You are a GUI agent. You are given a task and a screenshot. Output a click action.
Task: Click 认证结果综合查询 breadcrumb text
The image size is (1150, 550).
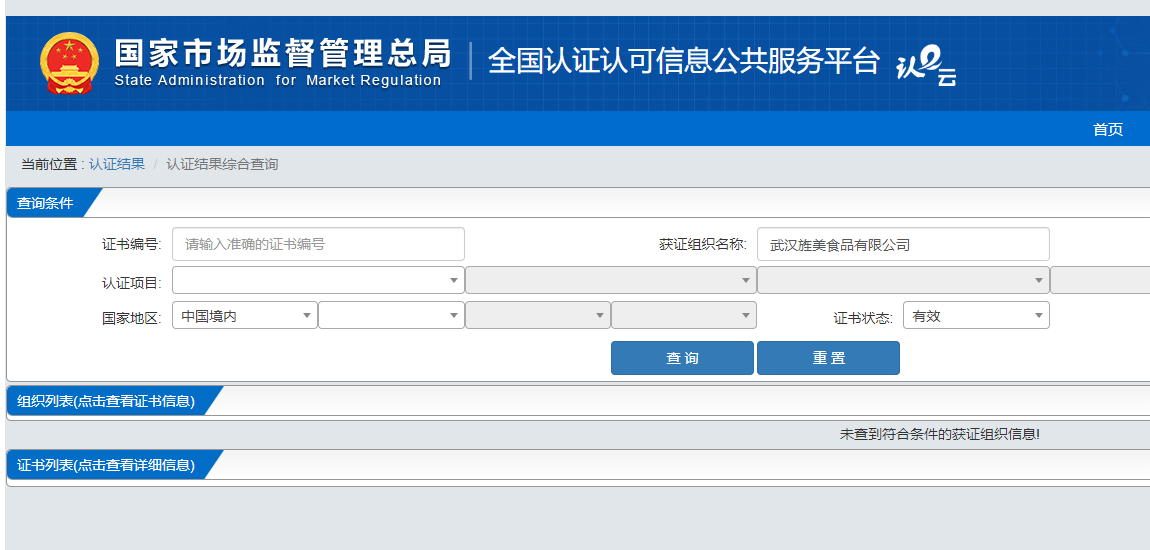point(222,164)
